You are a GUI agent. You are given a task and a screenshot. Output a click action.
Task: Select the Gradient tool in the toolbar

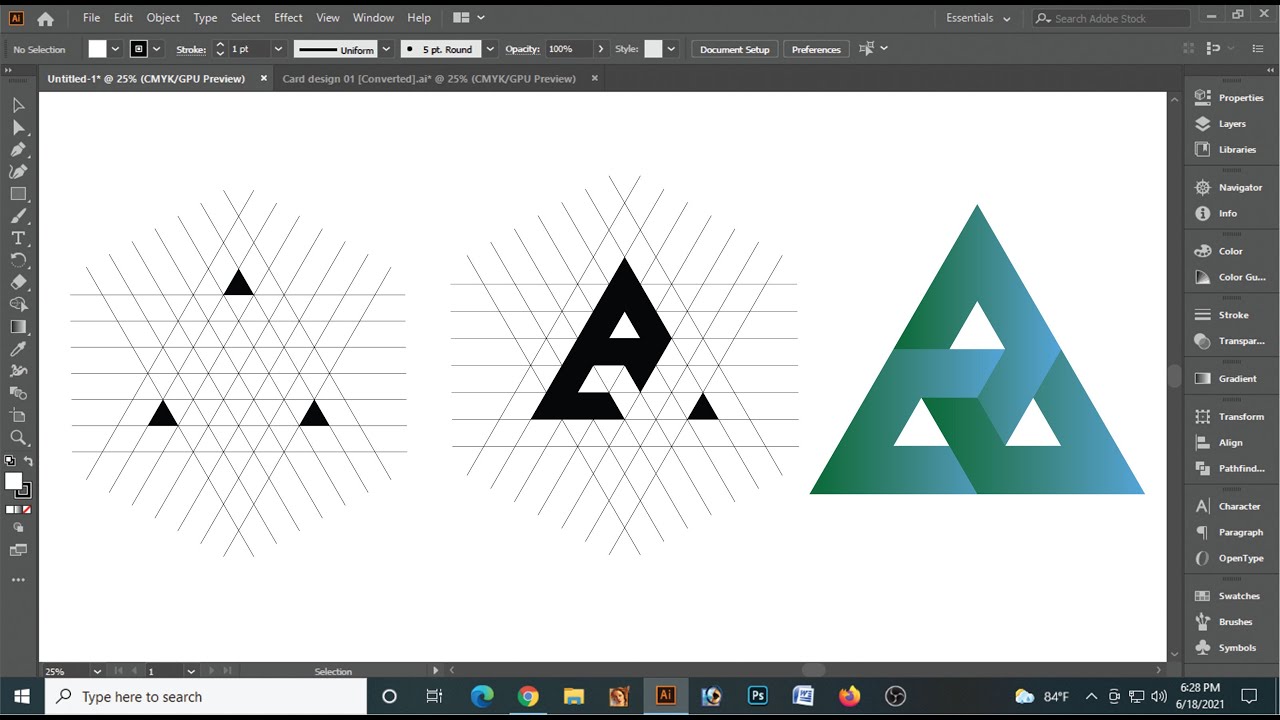pyautogui.click(x=18, y=327)
